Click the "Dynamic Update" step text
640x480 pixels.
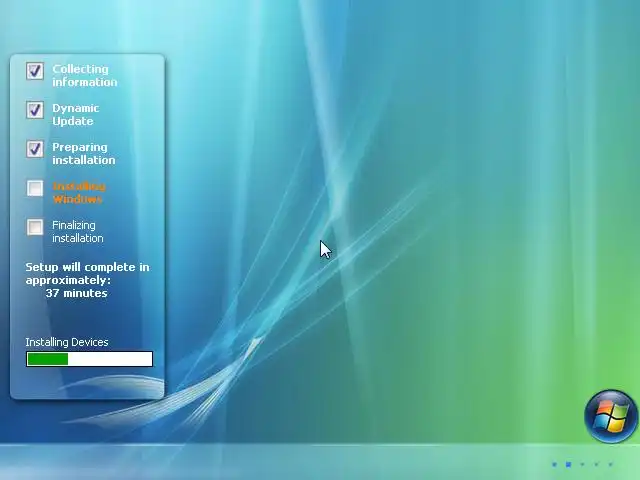pyautogui.click(x=76, y=115)
